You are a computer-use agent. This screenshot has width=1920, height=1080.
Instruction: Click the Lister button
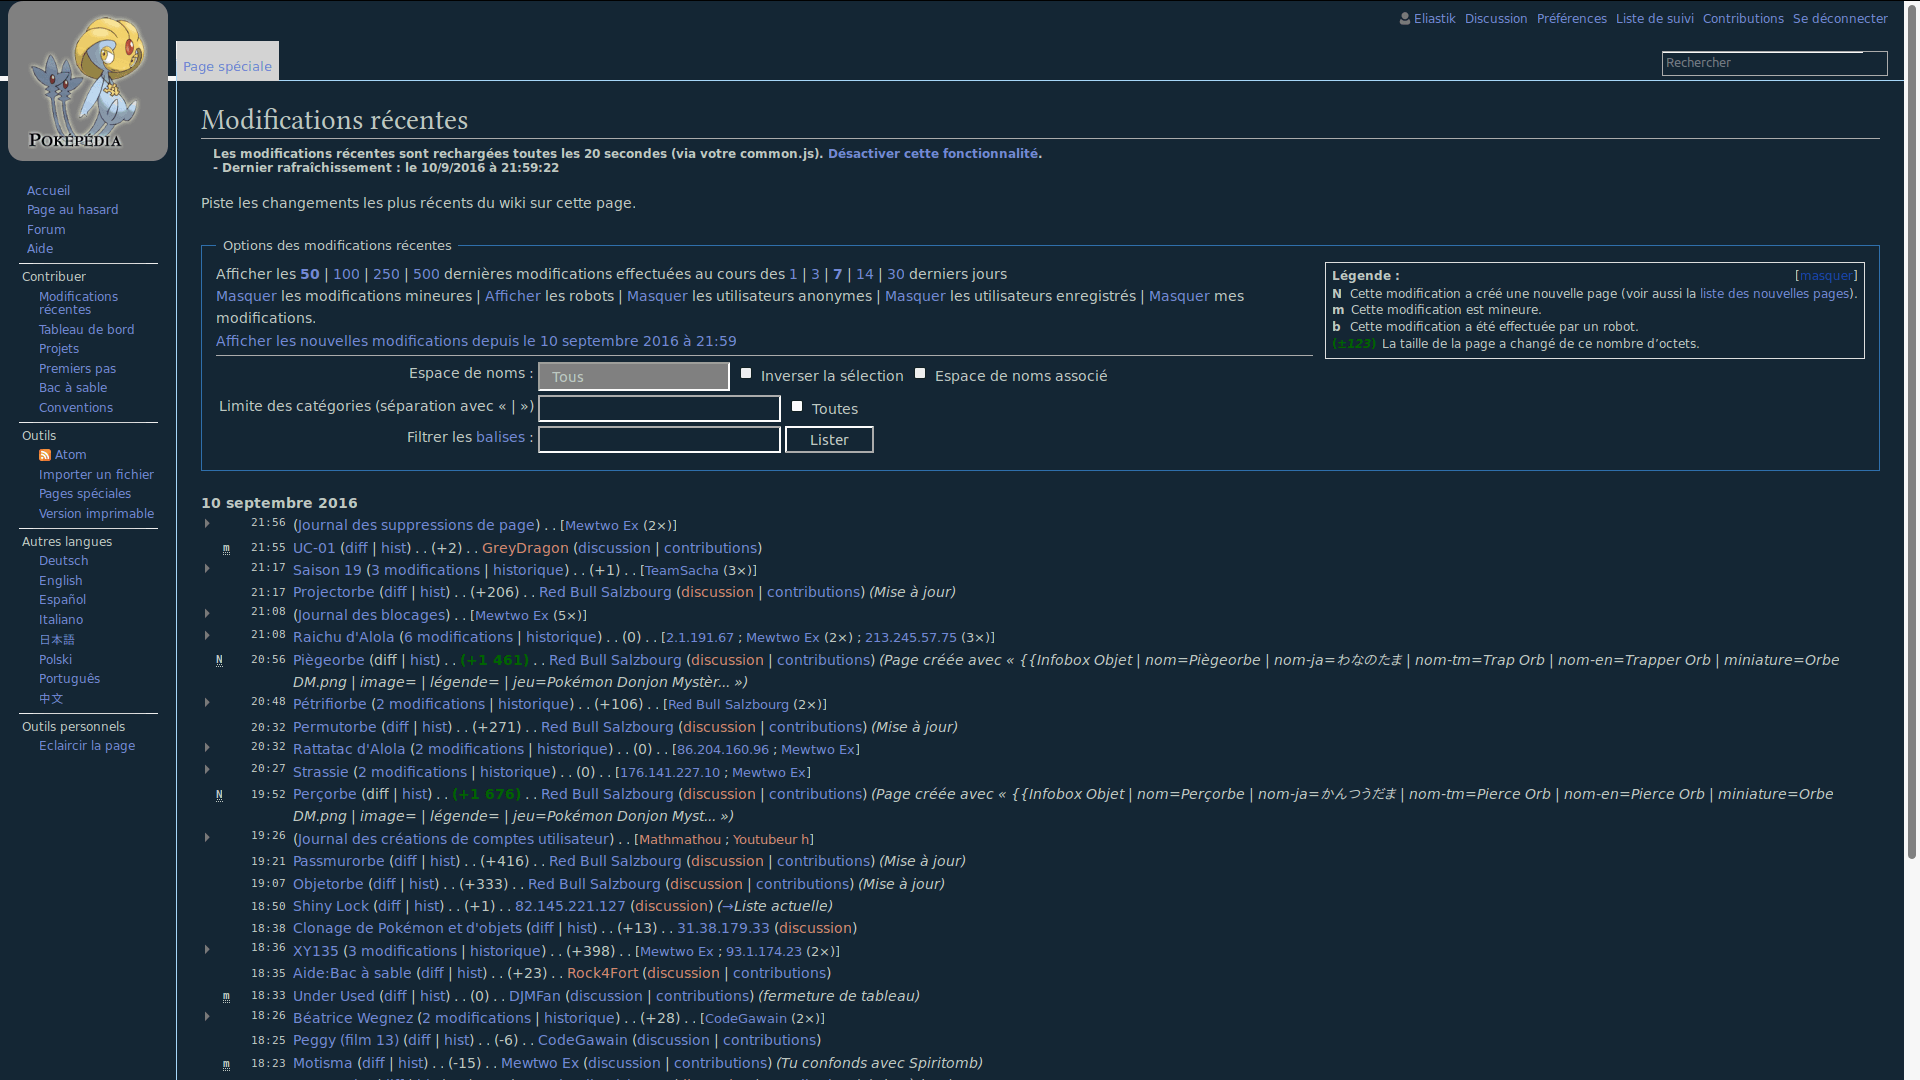[x=829, y=440]
